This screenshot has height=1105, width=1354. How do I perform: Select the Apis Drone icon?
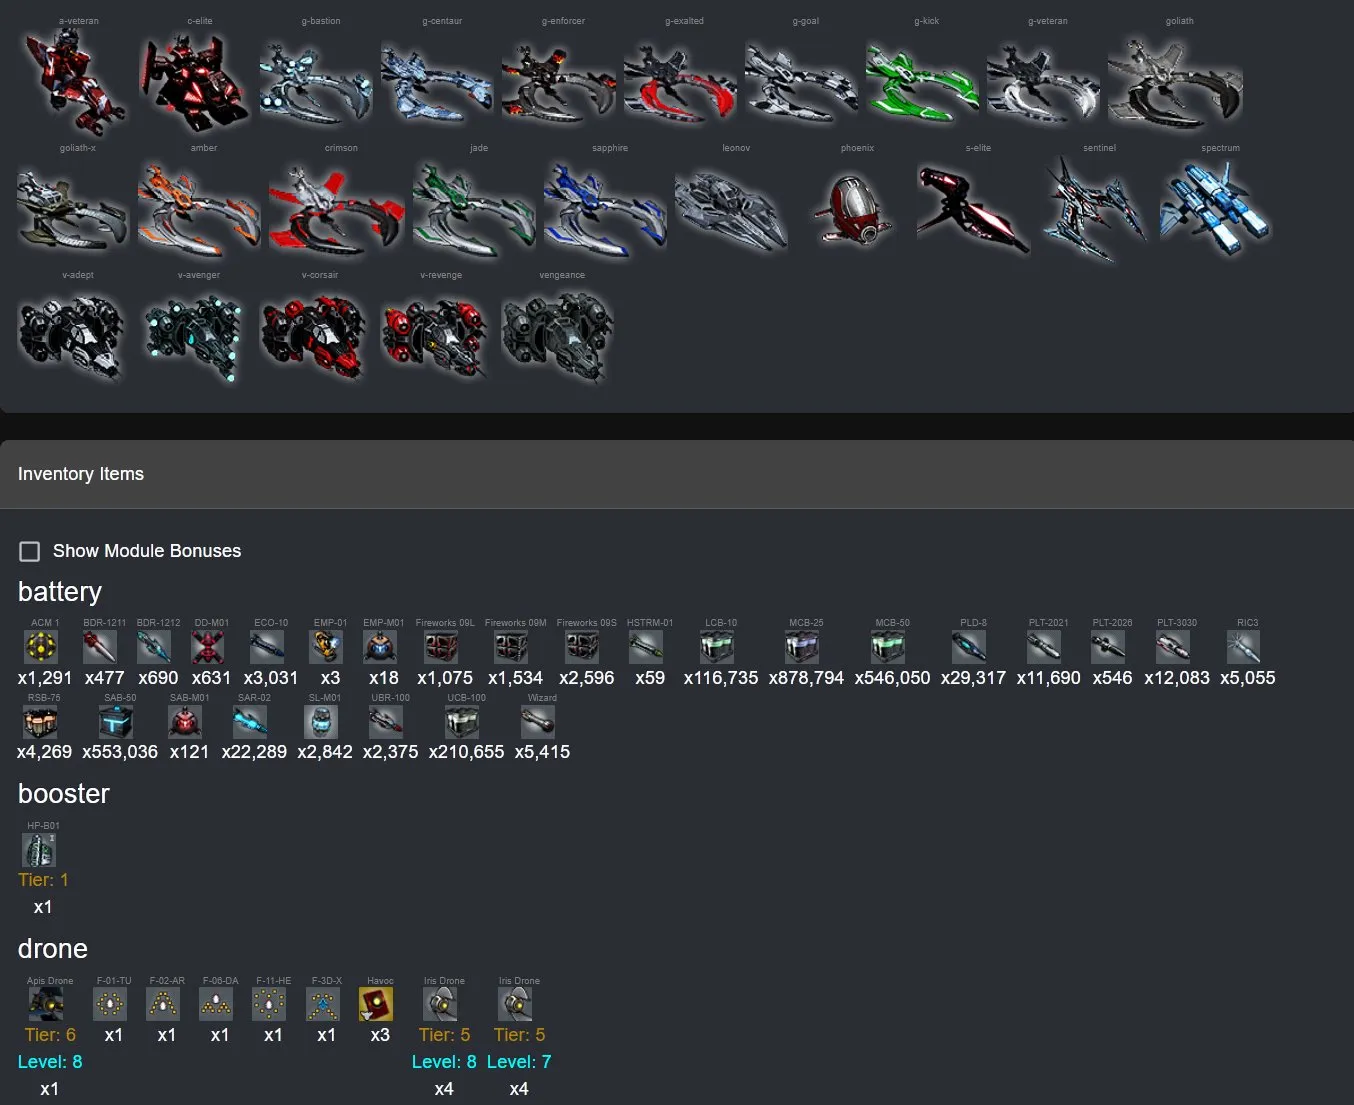click(x=46, y=1004)
